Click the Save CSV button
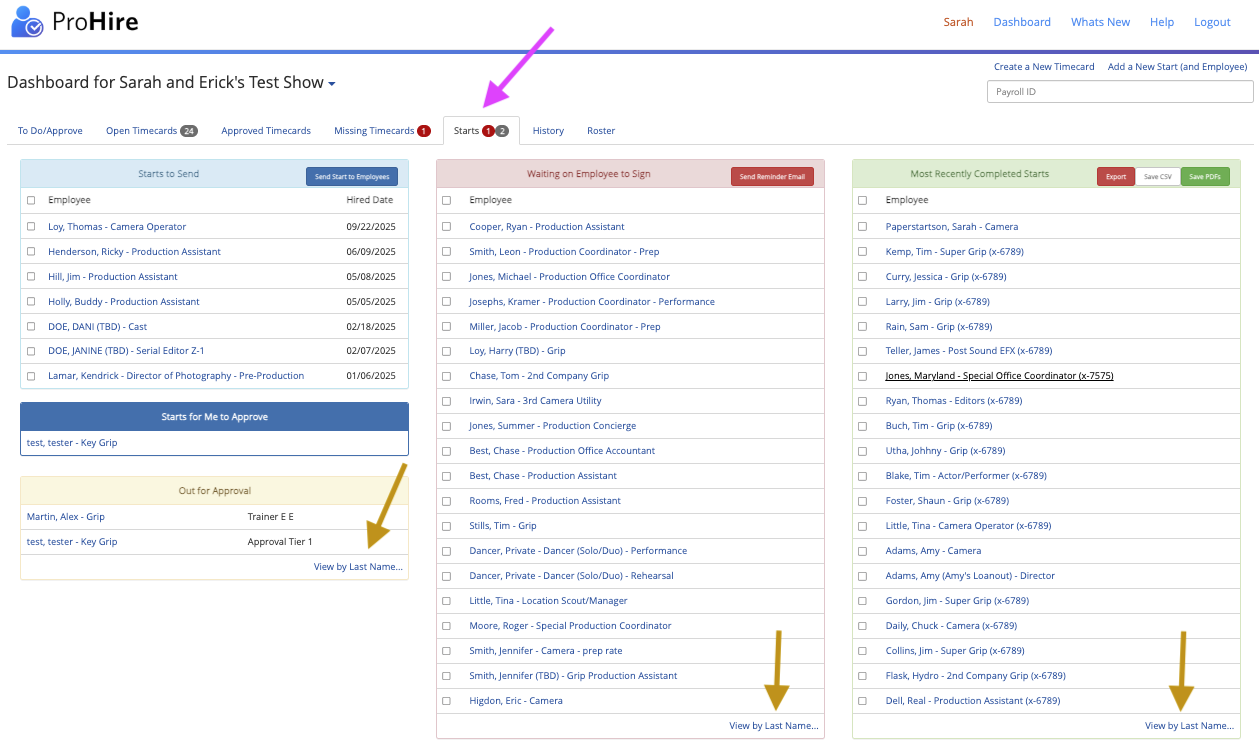 point(1158,177)
